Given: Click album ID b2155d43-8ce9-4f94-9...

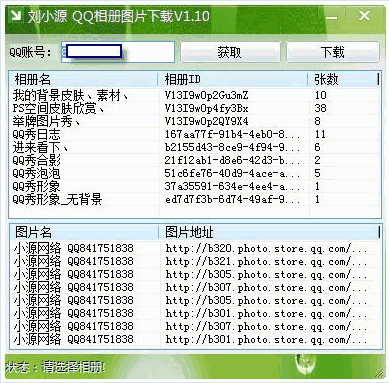Looking at the screenshot, I should [232, 147].
